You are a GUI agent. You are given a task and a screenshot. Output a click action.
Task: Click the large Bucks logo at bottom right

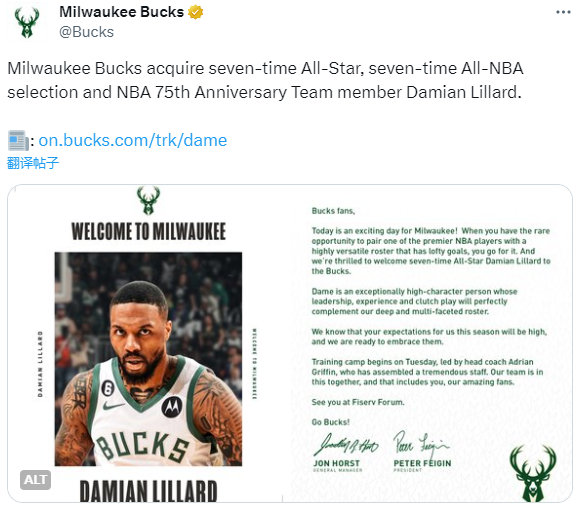coord(533,473)
